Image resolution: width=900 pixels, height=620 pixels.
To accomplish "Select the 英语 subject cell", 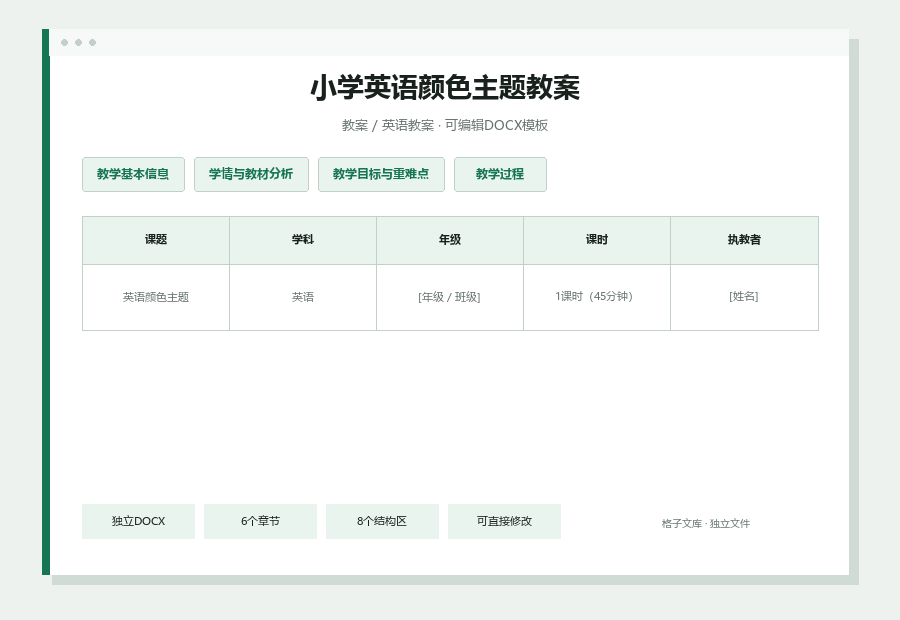I will click(x=303, y=297).
